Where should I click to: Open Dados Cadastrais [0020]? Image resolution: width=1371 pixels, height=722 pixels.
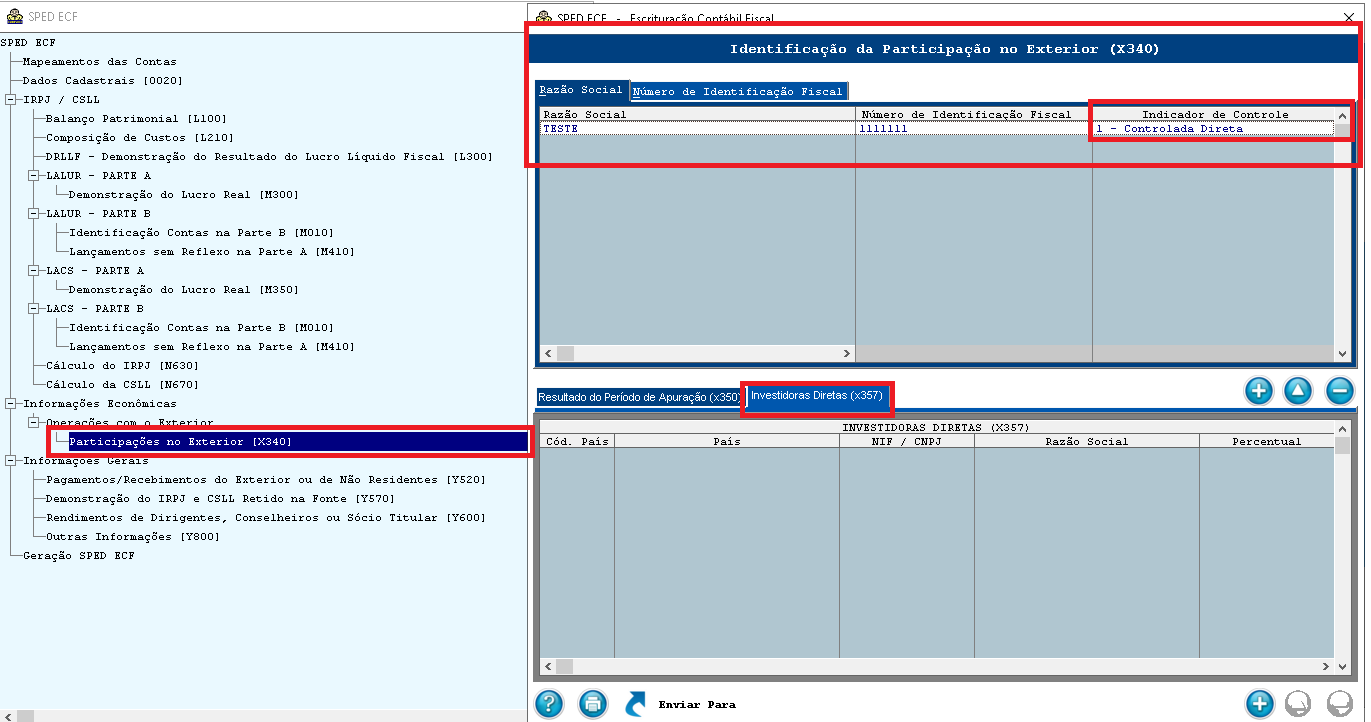point(102,80)
